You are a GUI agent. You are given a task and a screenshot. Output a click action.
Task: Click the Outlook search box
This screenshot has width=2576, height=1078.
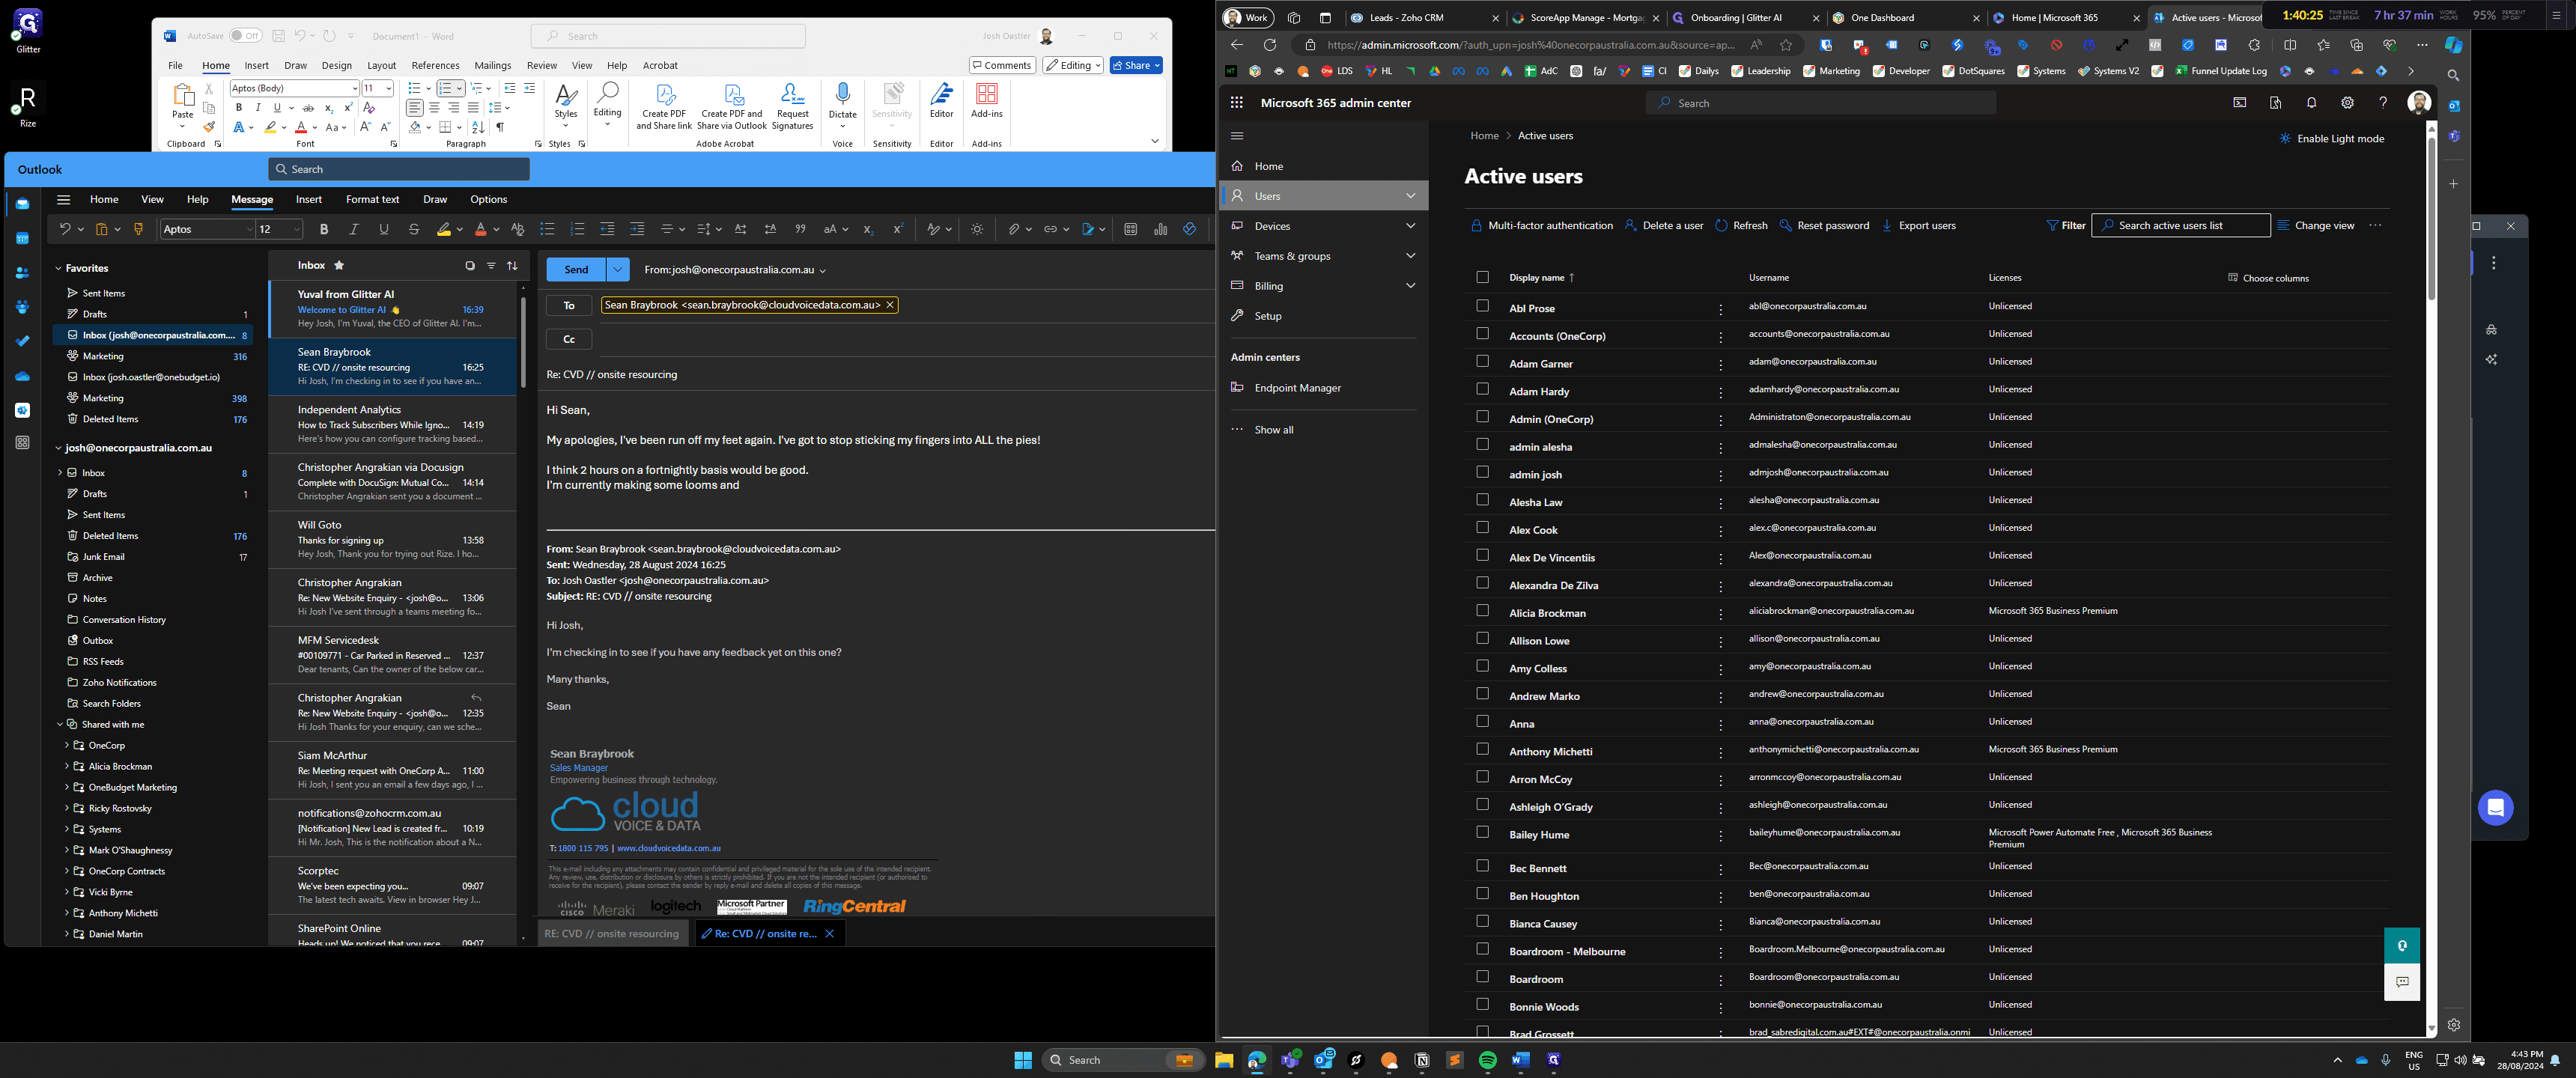[399, 170]
